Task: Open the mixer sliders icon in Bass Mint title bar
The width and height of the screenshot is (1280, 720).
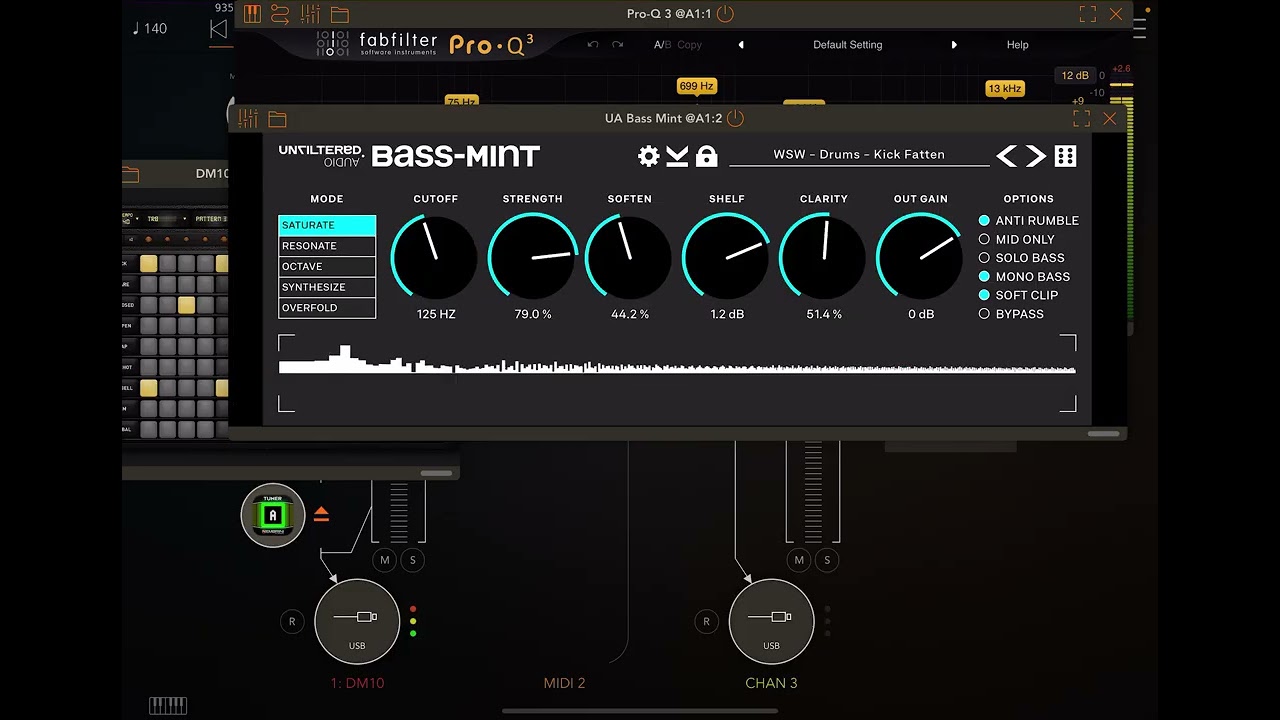Action: 248,118
